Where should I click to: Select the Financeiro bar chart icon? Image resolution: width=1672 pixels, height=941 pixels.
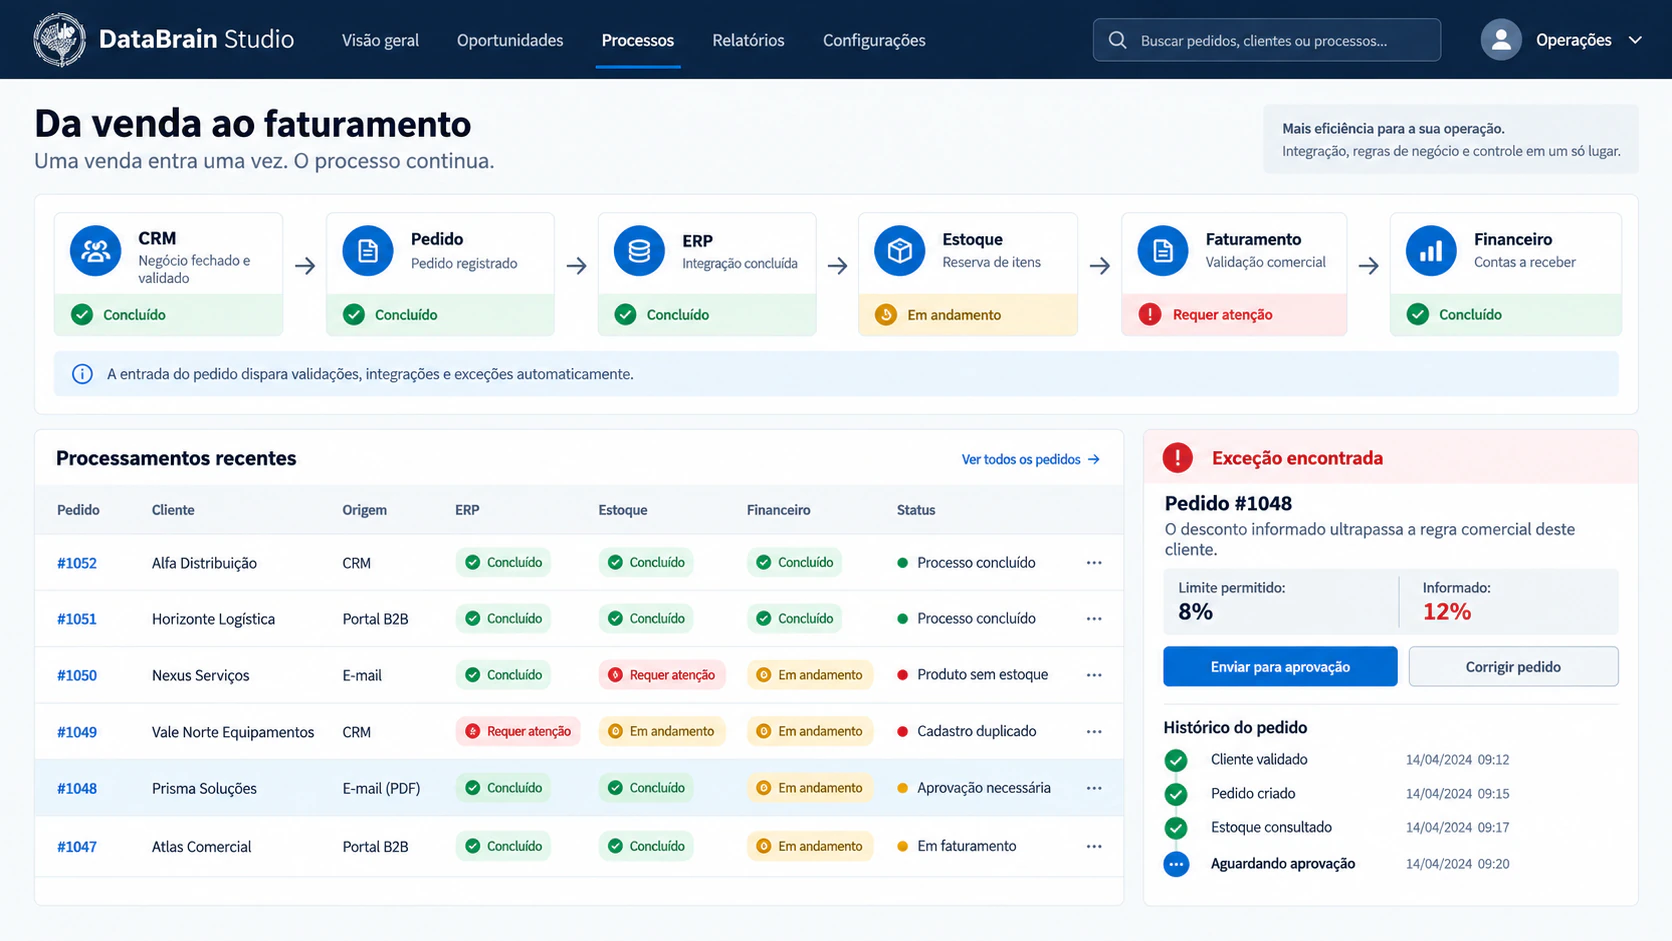(1432, 251)
